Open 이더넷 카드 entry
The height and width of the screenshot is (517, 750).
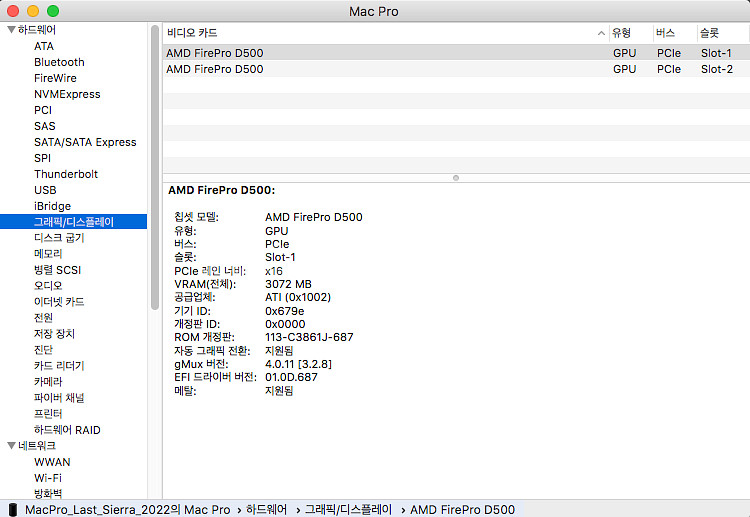pyautogui.click(x=59, y=302)
